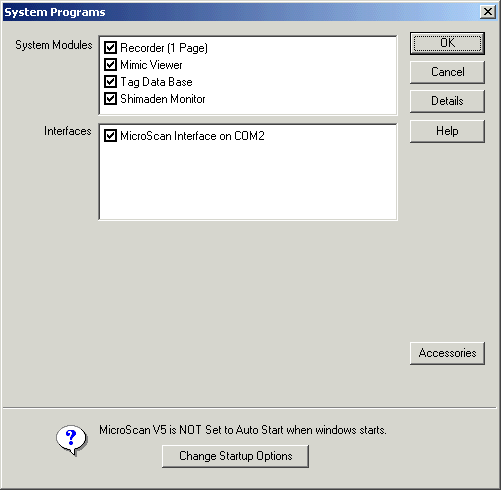The image size is (501, 490).
Task: Select MicroScan Interface on COM2 entry text
Action: click(x=192, y=136)
